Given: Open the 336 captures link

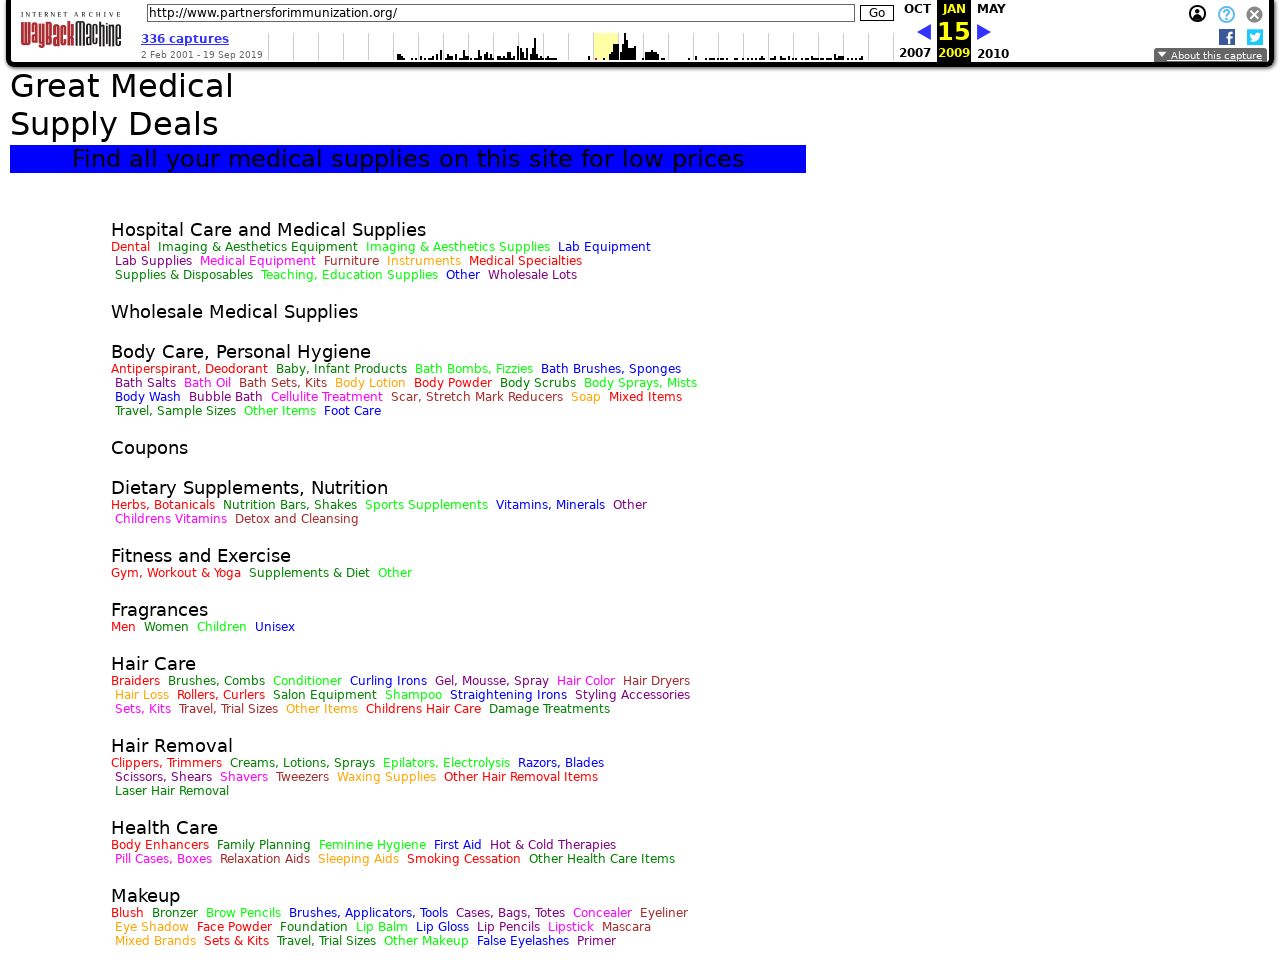Looking at the screenshot, I should [x=185, y=39].
